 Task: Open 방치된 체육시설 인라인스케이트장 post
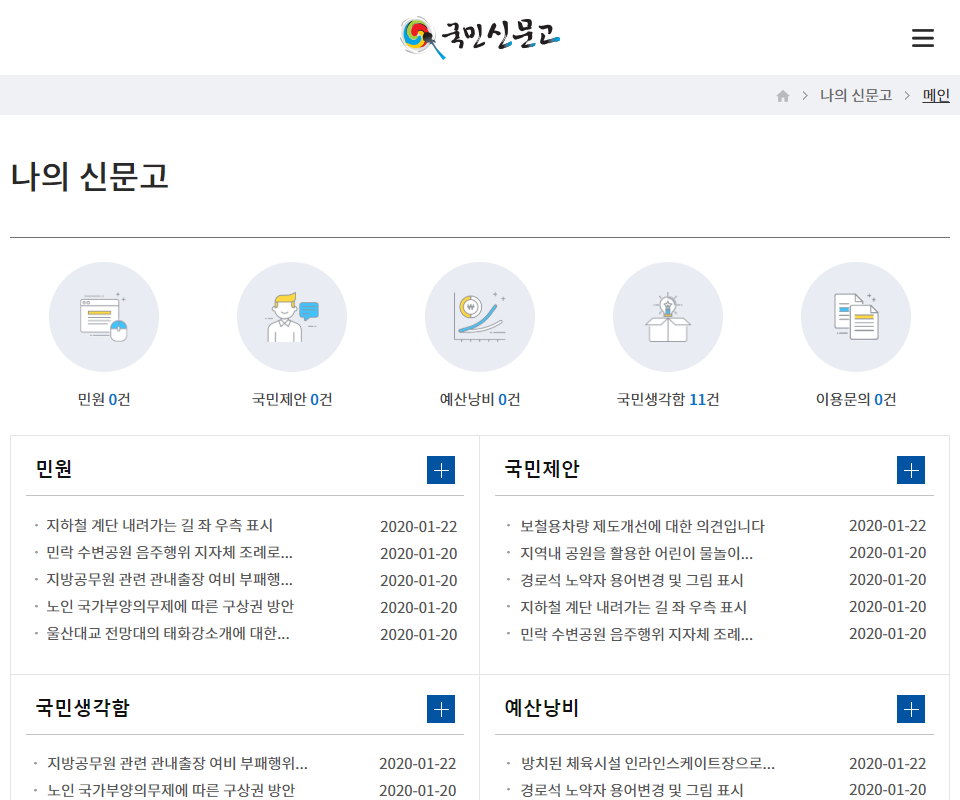click(648, 764)
